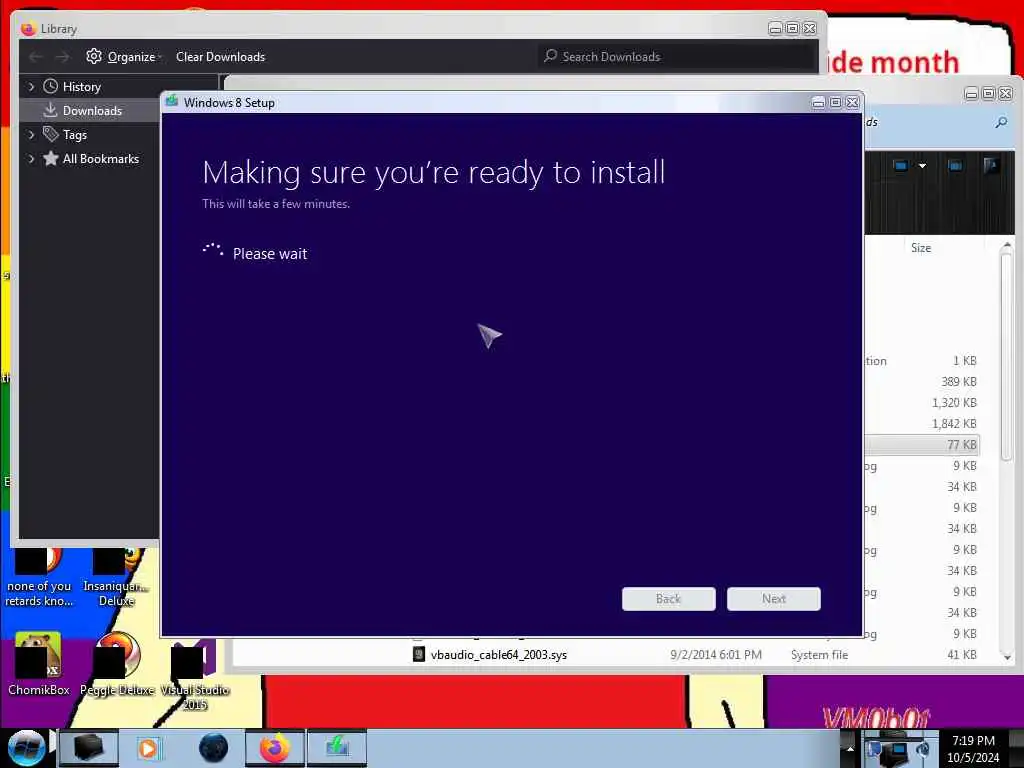The height and width of the screenshot is (768, 1024).
Task: Click the Windows 8 Setup title bar icon
Action: (x=172, y=102)
